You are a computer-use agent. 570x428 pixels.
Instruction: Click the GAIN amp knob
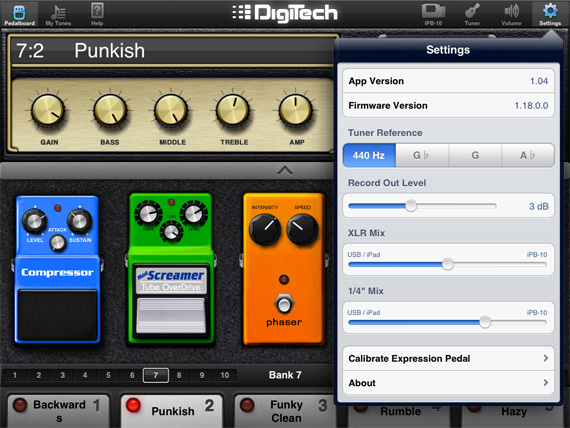[x=48, y=111]
